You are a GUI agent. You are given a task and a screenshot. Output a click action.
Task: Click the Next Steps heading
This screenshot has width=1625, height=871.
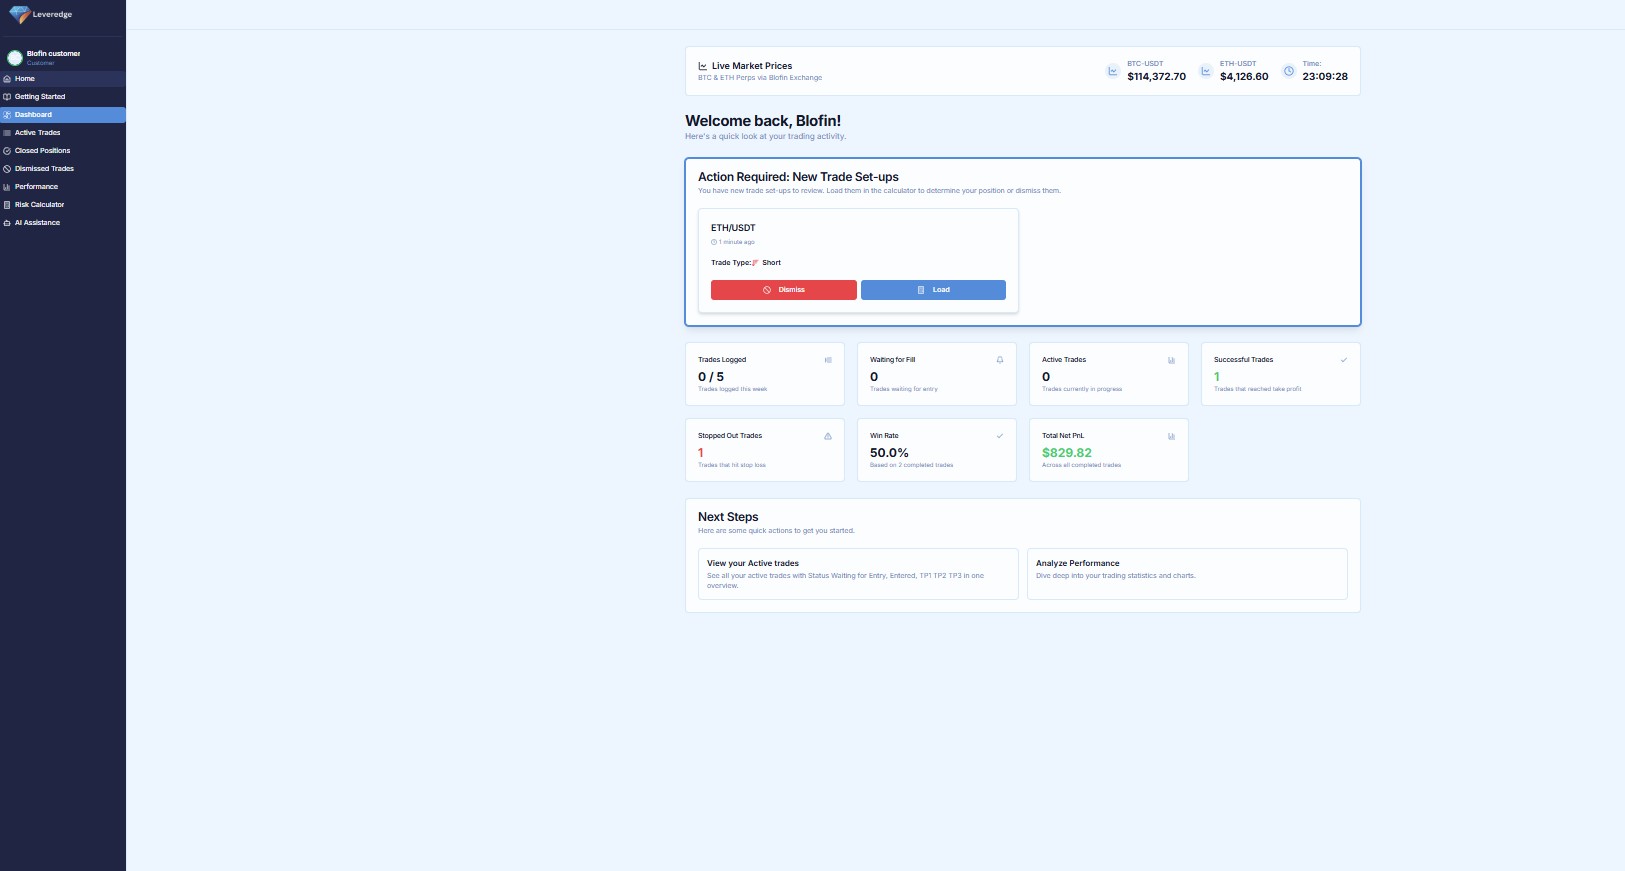(728, 517)
